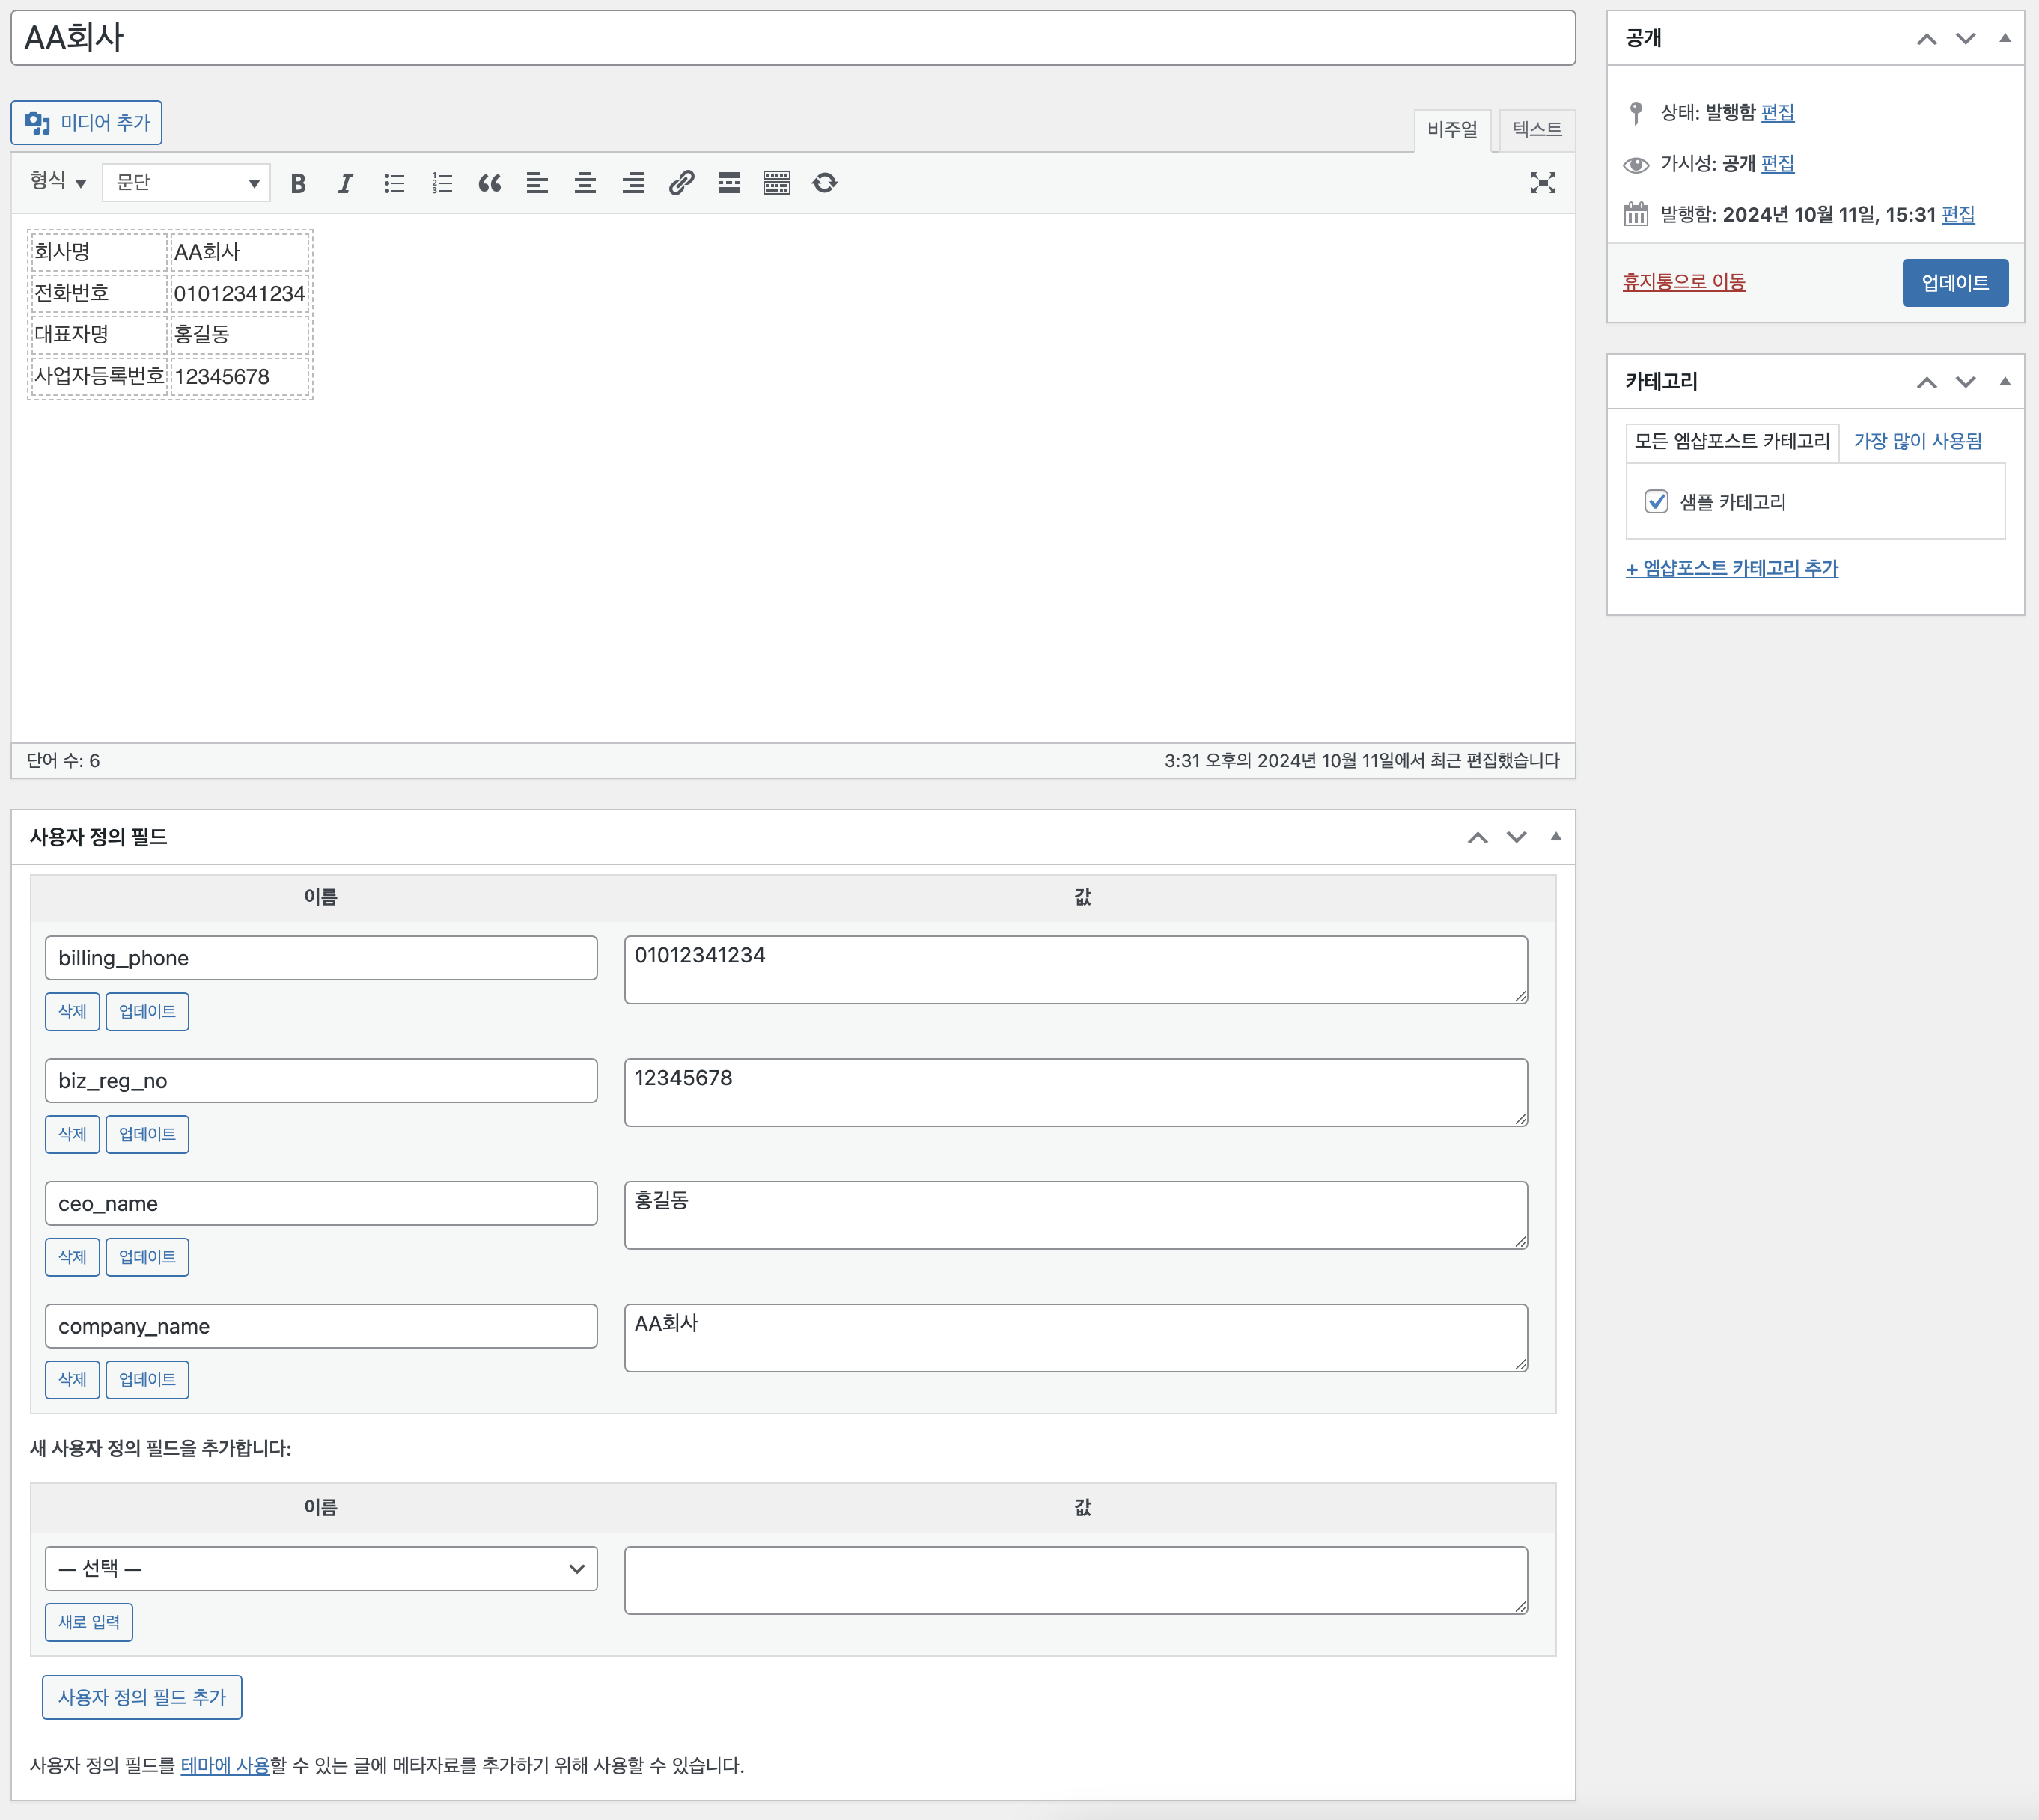Click the 미디어 추가 button
Image resolution: width=2039 pixels, height=1820 pixels.
click(x=87, y=123)
